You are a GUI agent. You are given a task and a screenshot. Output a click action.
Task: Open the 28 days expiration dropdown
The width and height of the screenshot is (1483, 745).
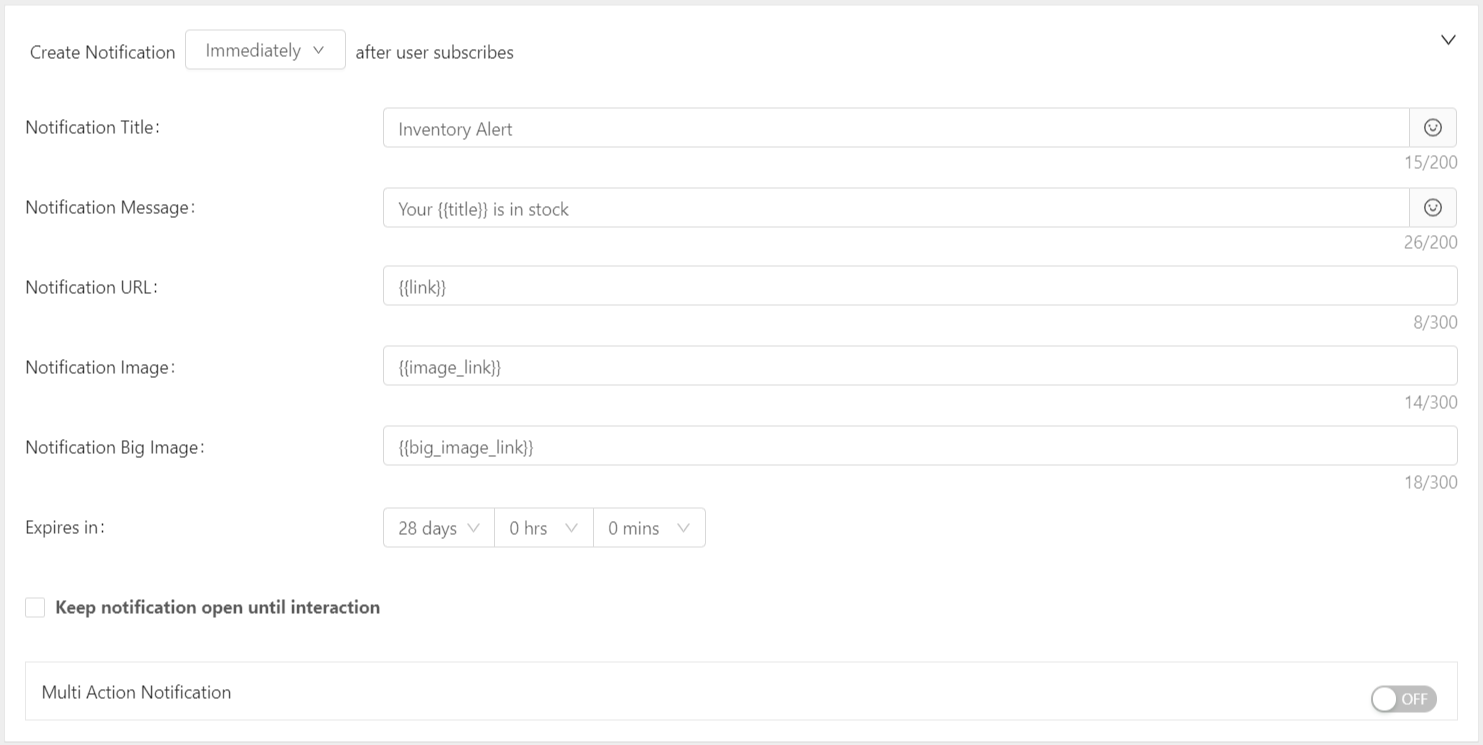(437, 527)
